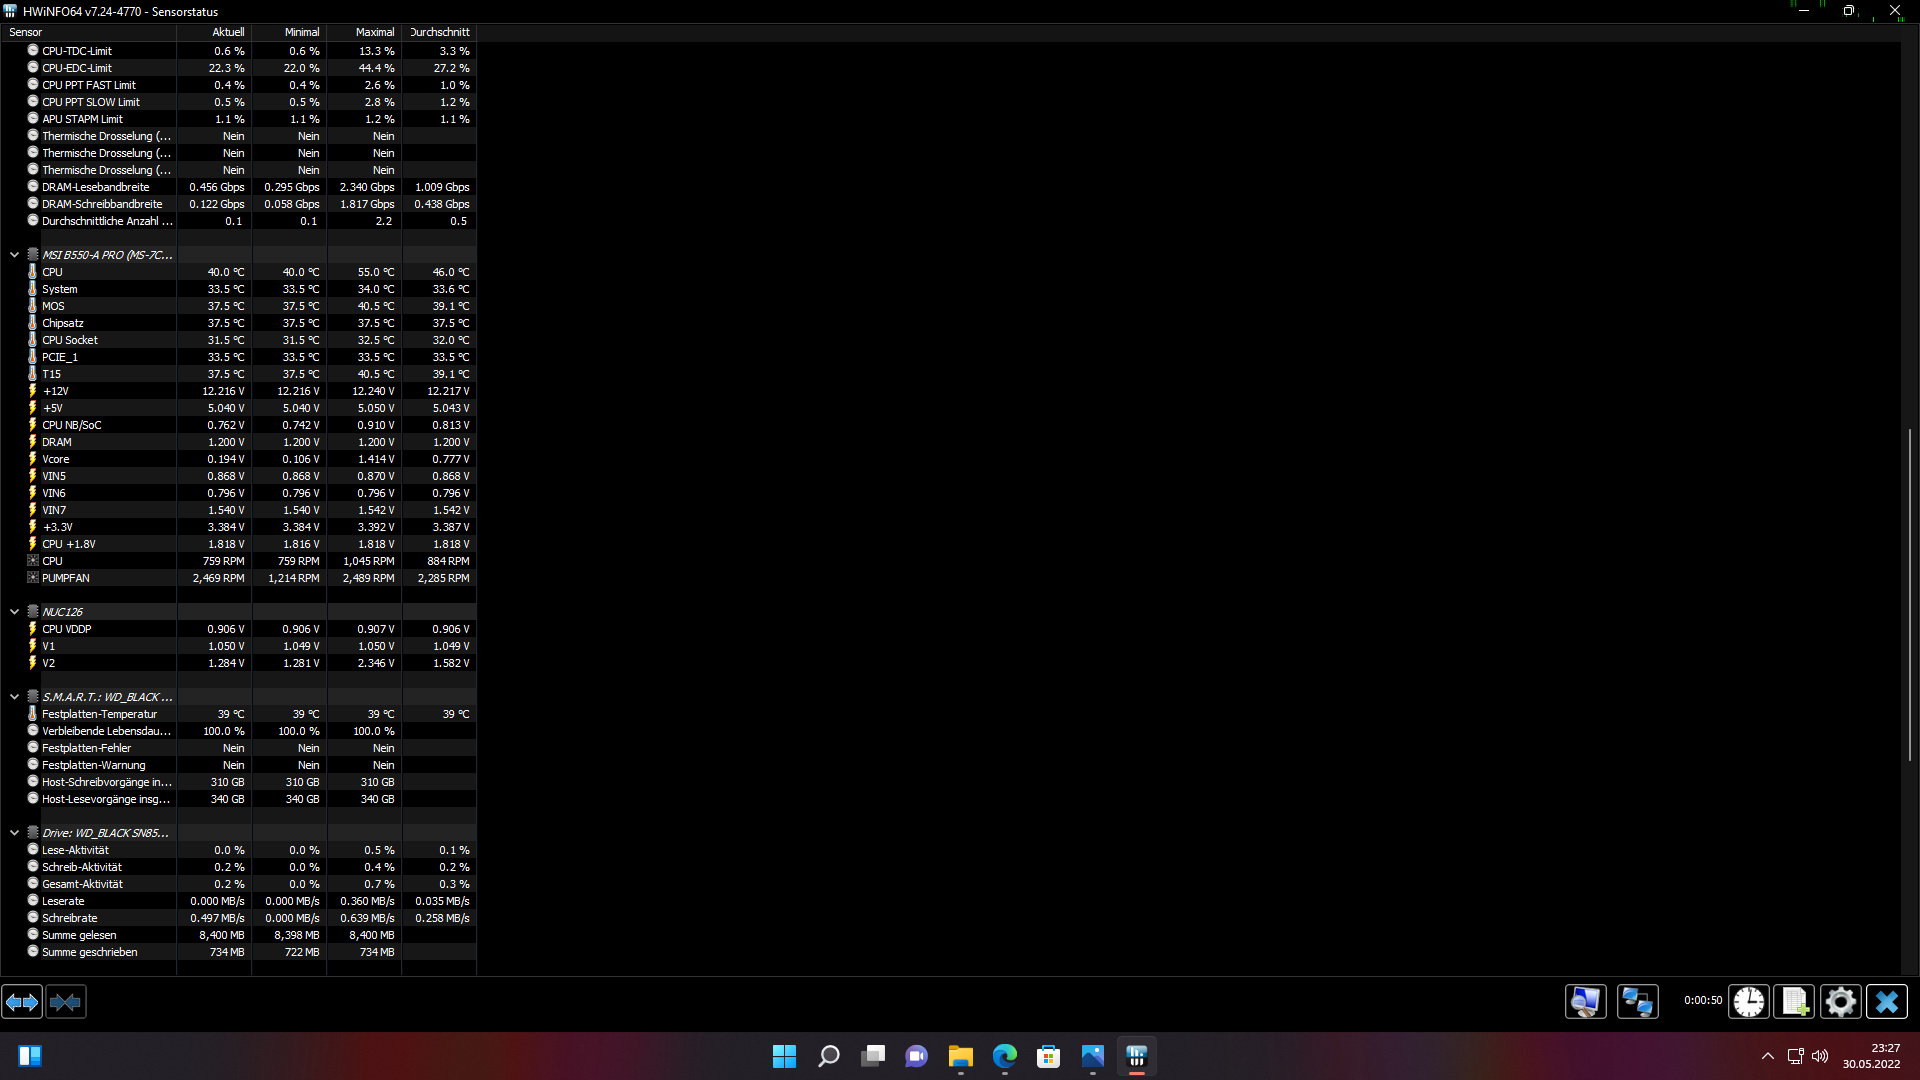Start logging with the sheet plus icon
1920x1080 pixels.
tap(1794, 1002)
